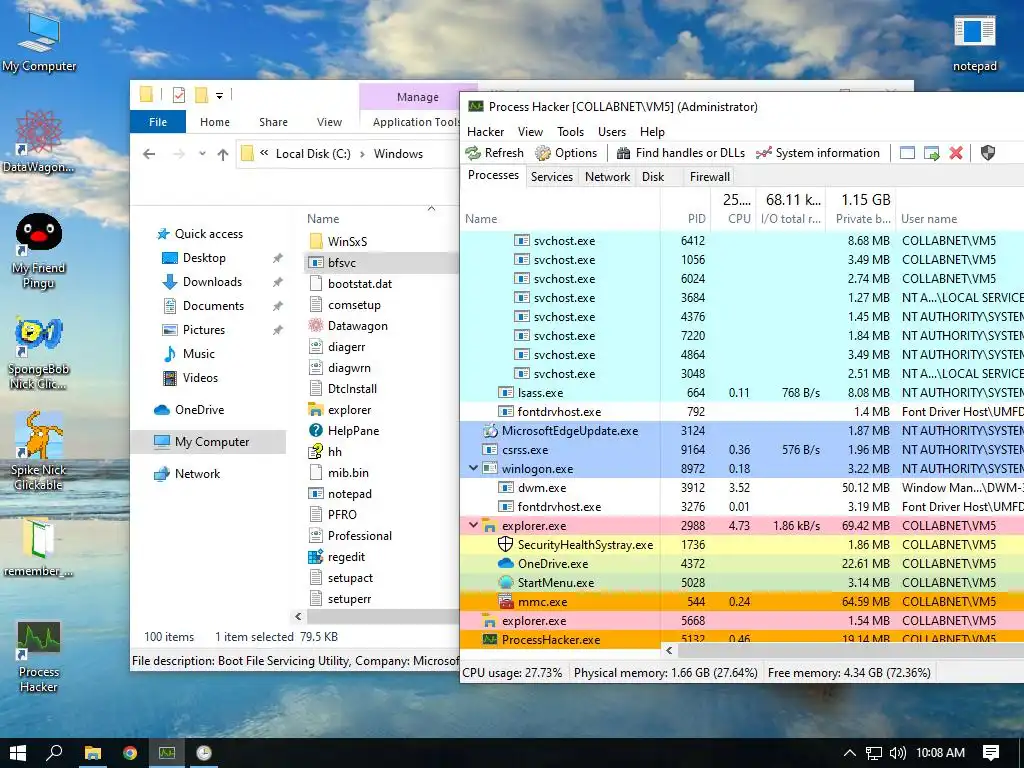Open File tab in File Explorer

158,122
